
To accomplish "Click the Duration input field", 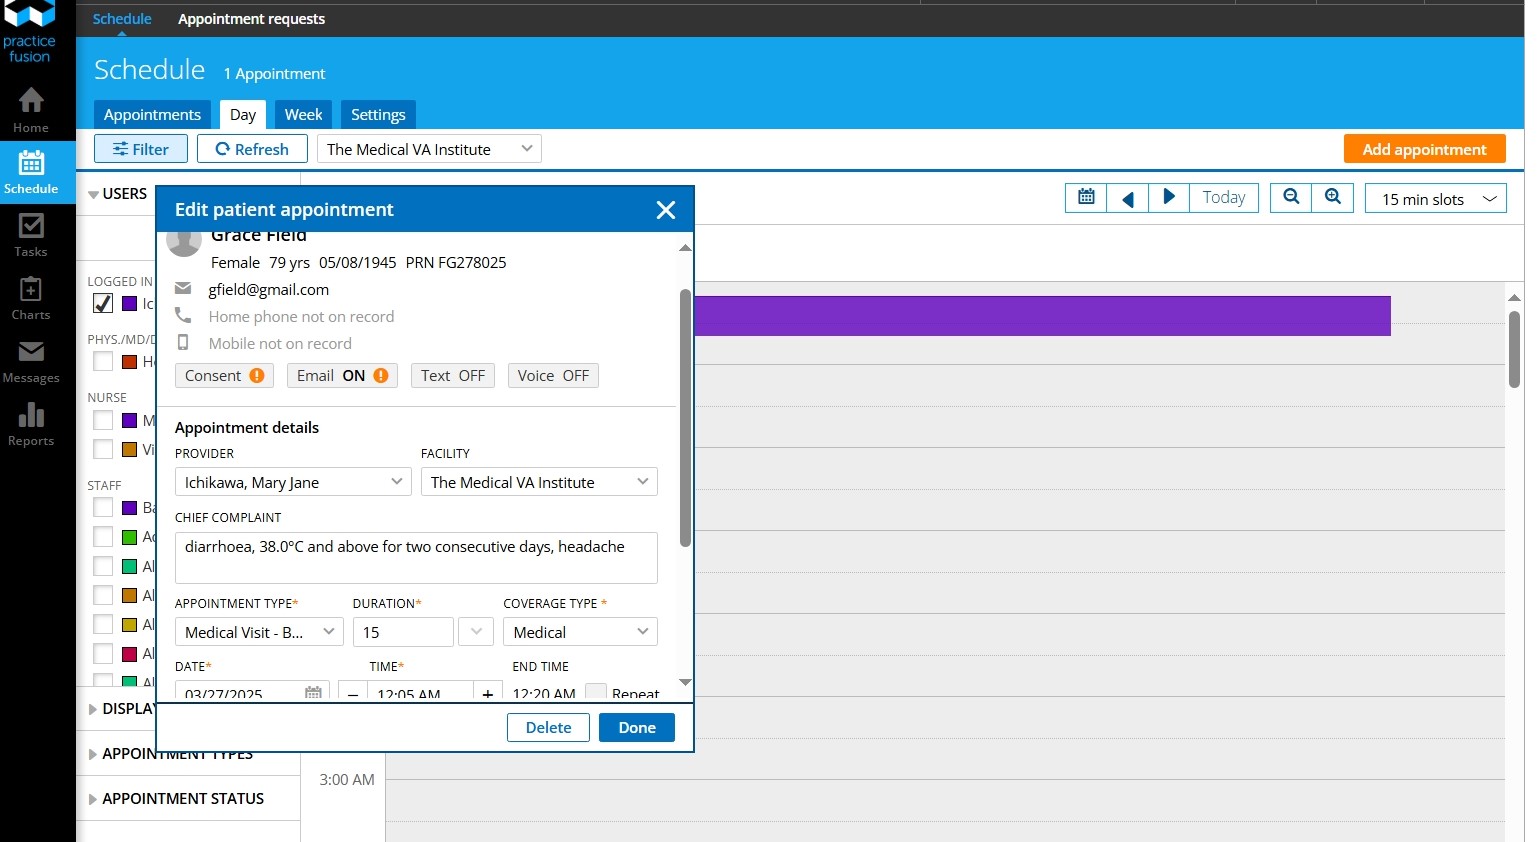I will click(x=403, y=632).
